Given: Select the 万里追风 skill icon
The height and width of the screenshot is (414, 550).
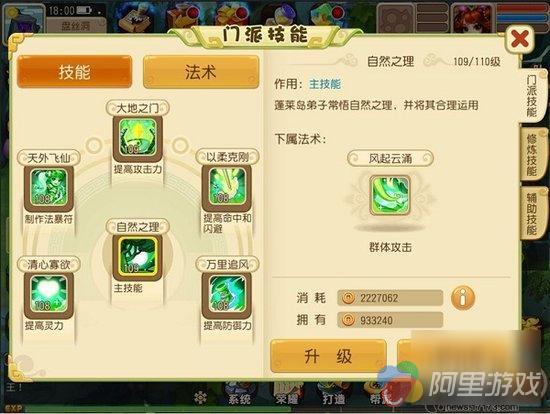Looking at the screenshot, I should (227, 293).
